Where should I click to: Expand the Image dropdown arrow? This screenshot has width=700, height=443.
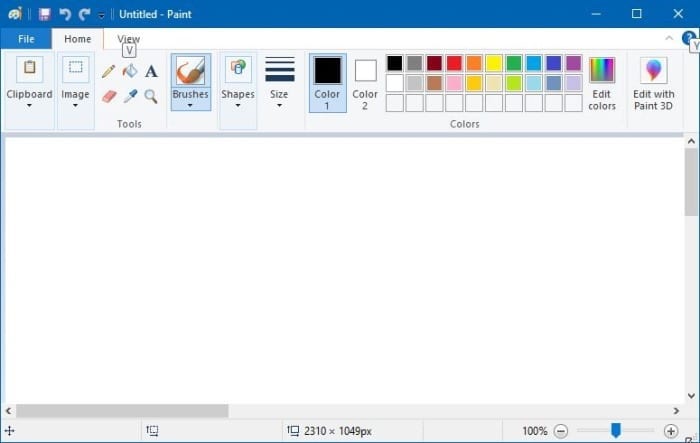point(75,106)
